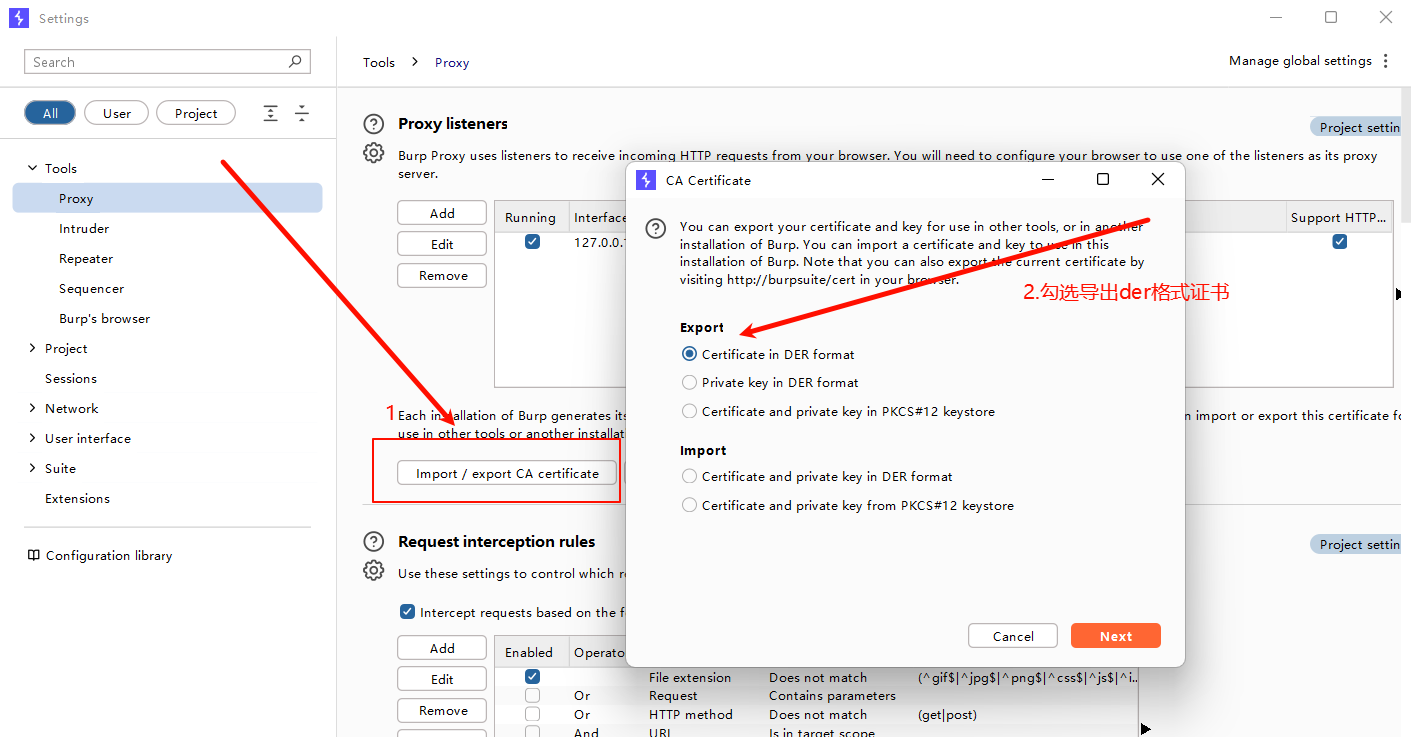The width and height of the screenshot is (1411, 737).
Task: Add a new proxy listener
Action: (x=442, y=213)
